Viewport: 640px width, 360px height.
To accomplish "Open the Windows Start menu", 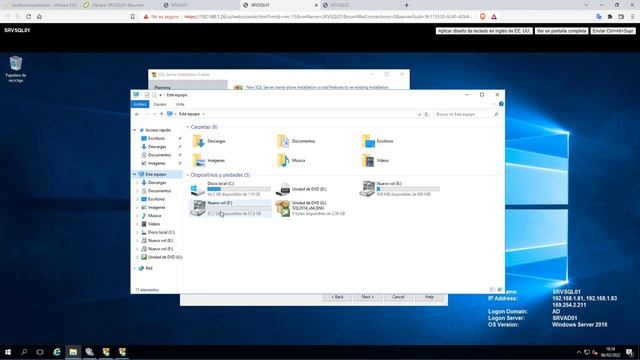I will click(8, 352).
